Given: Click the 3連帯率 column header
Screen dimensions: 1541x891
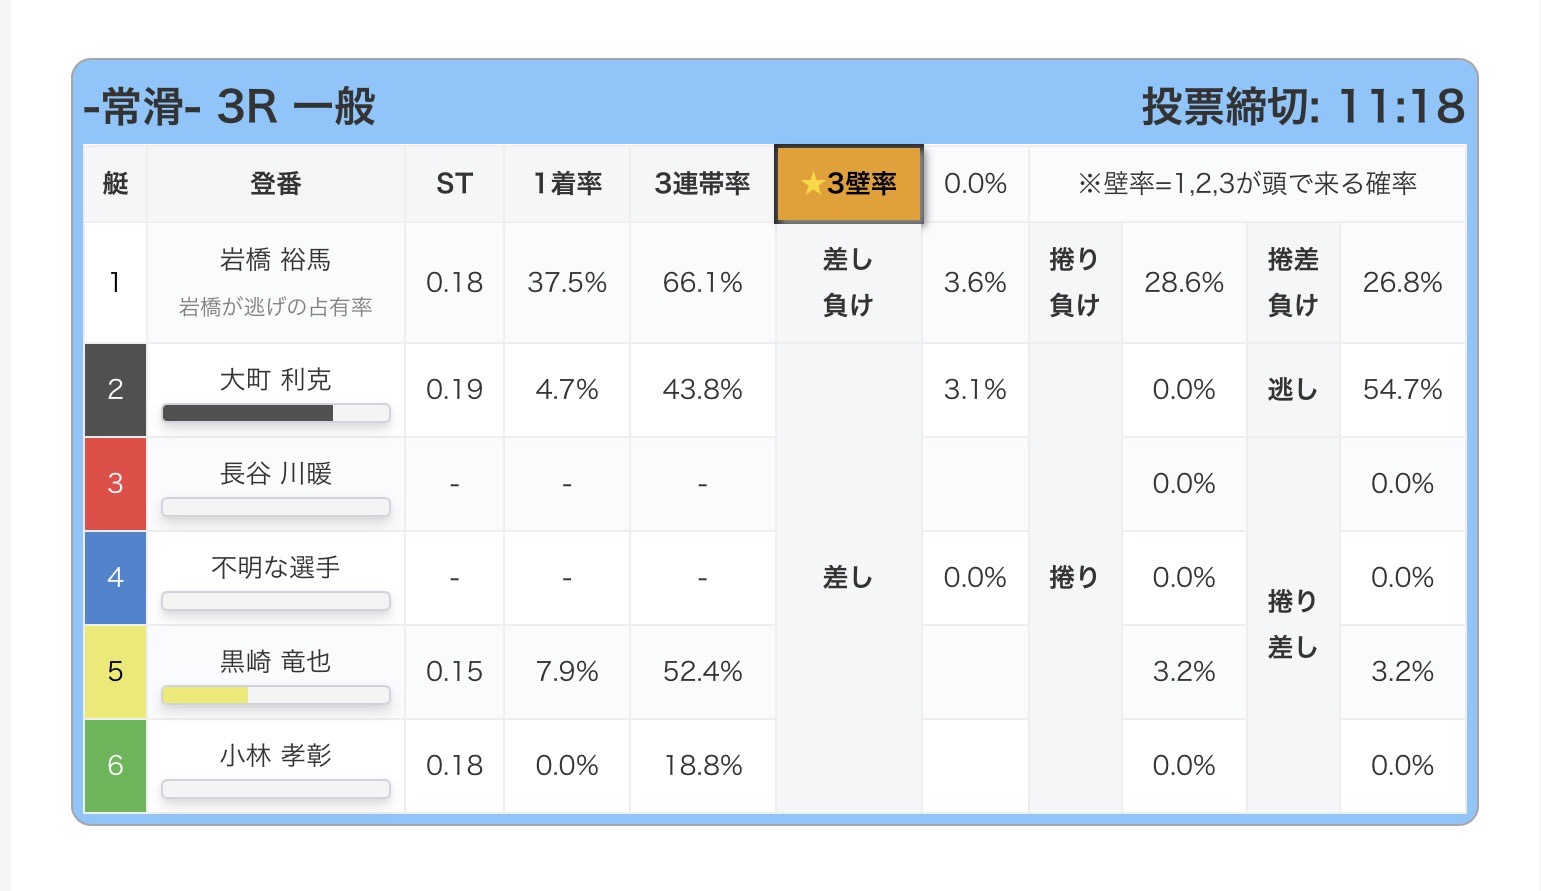Looking at the screenshot, I should point(702,184).
